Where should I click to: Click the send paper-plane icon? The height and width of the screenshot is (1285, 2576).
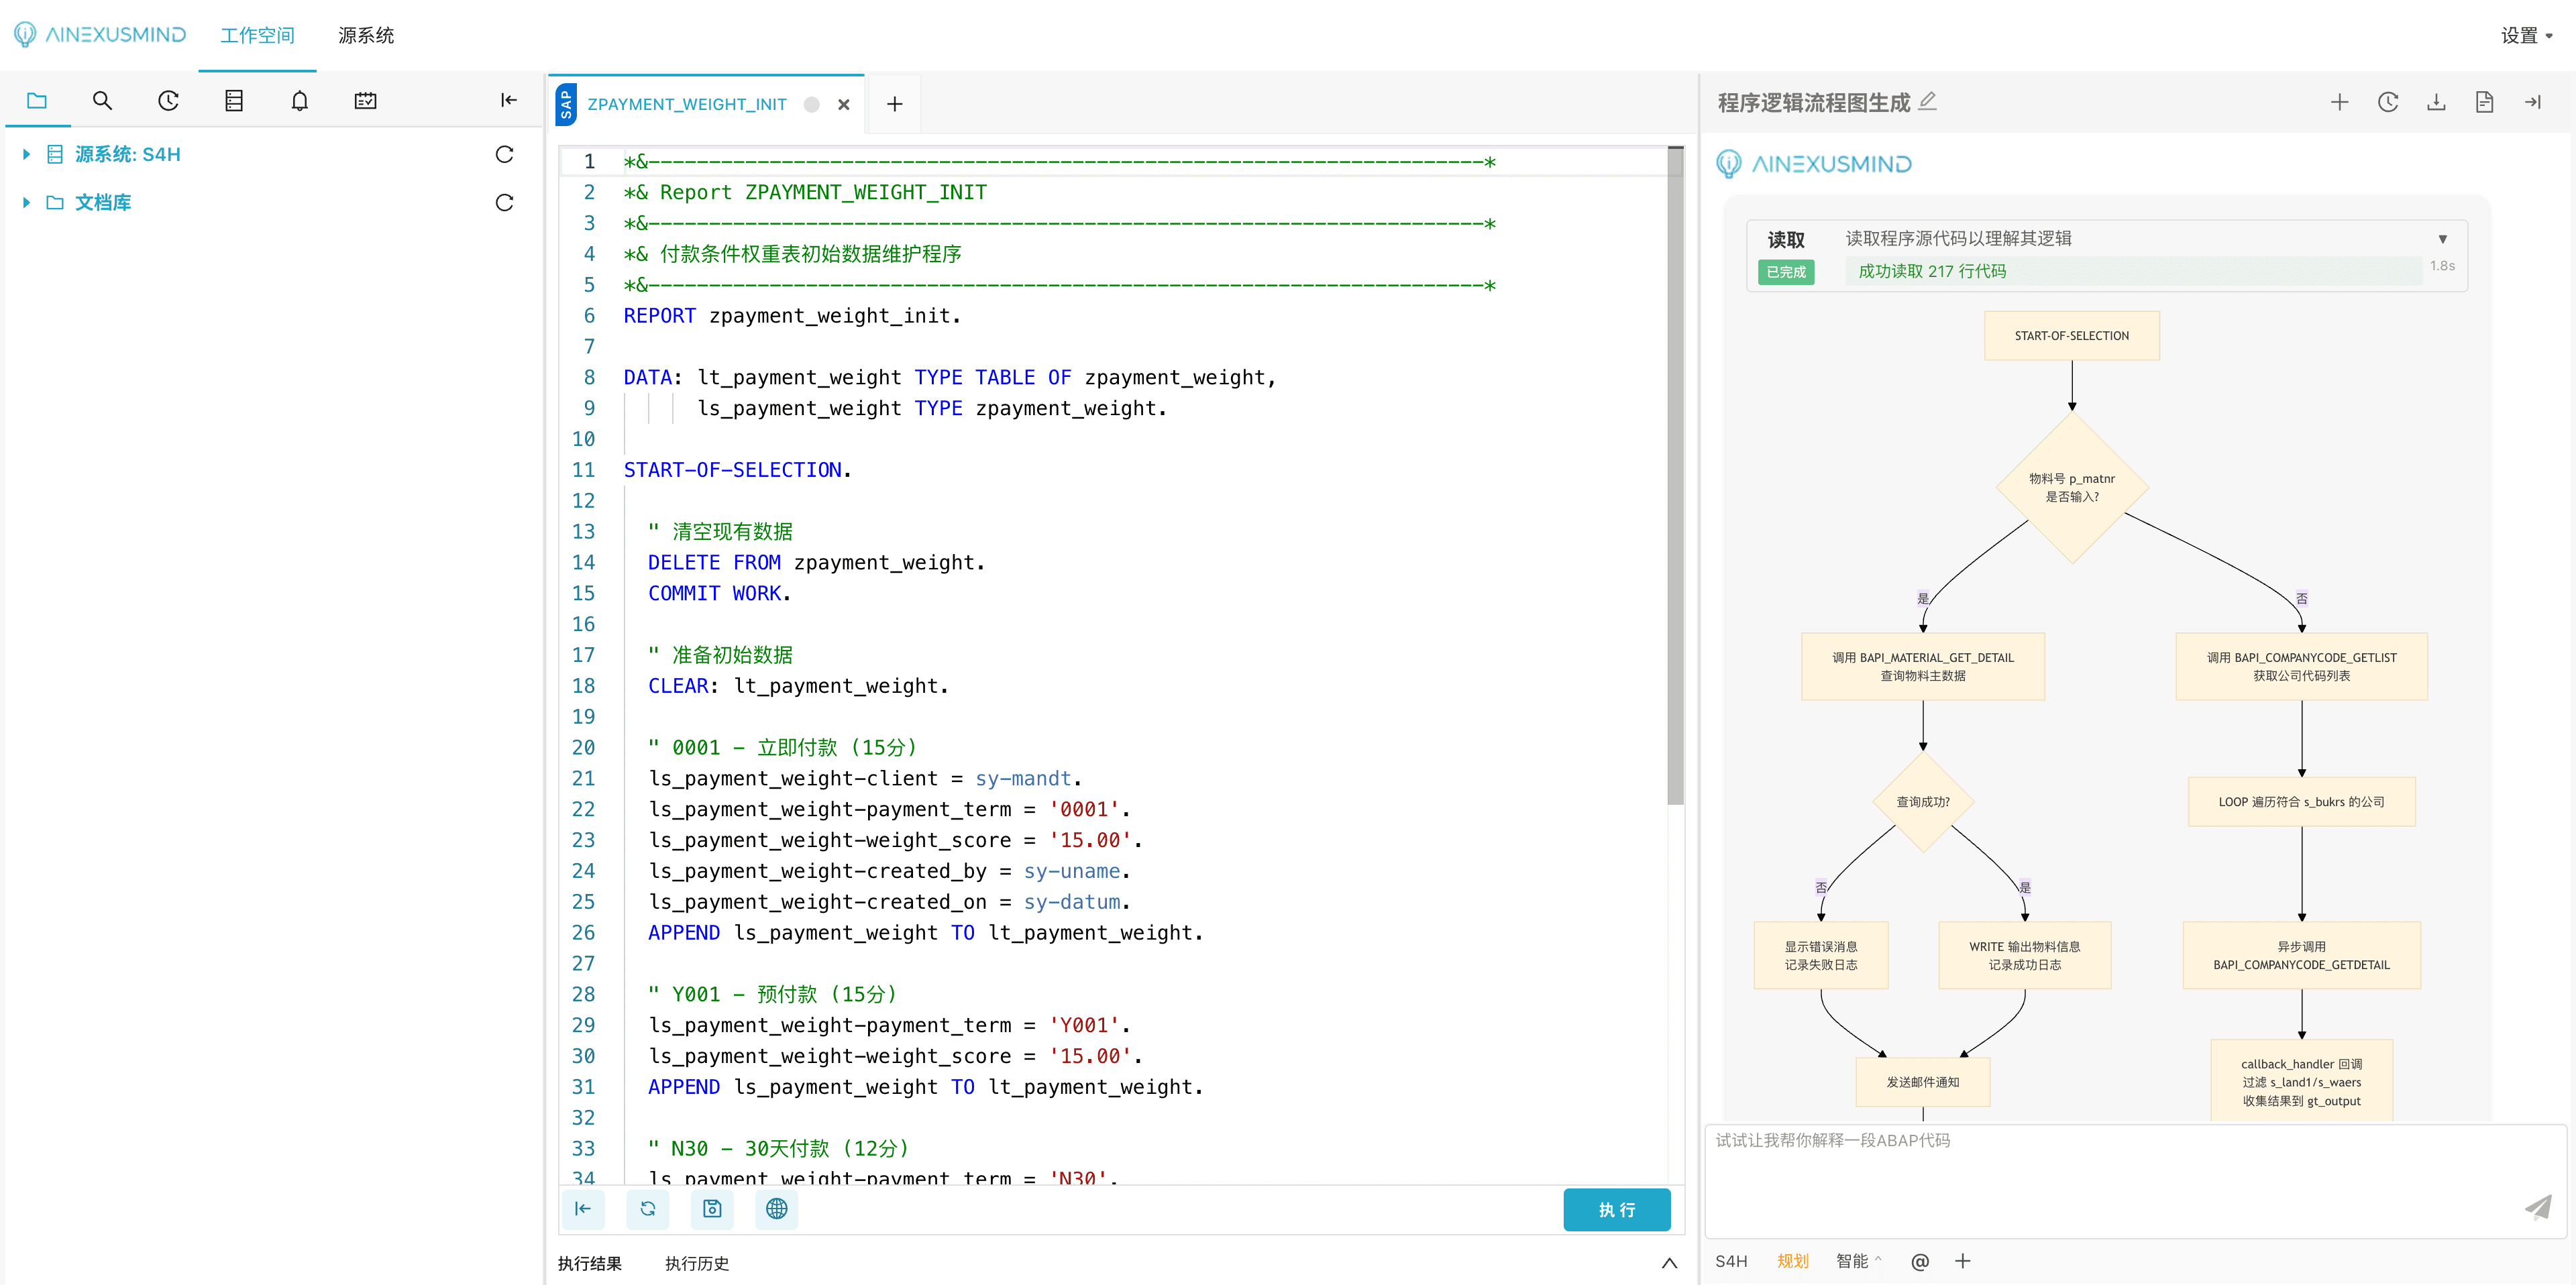coord(2537,1207)
